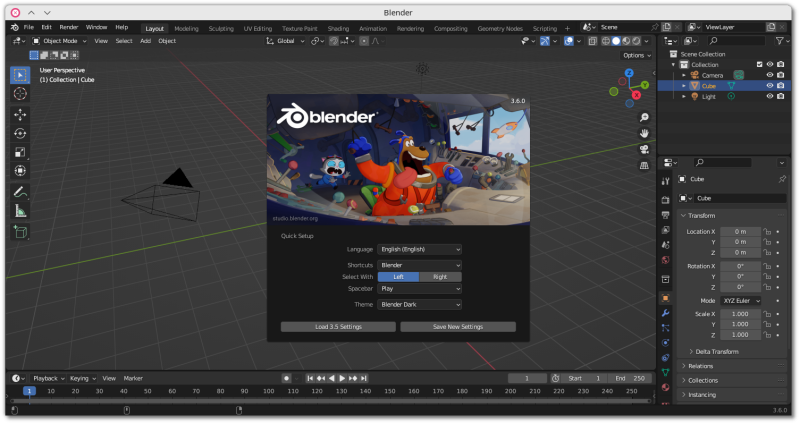Click the blue Z axis gizmo
Image resolution: width=800 pixels, height=424 pixels.
(x=629, y=73)
